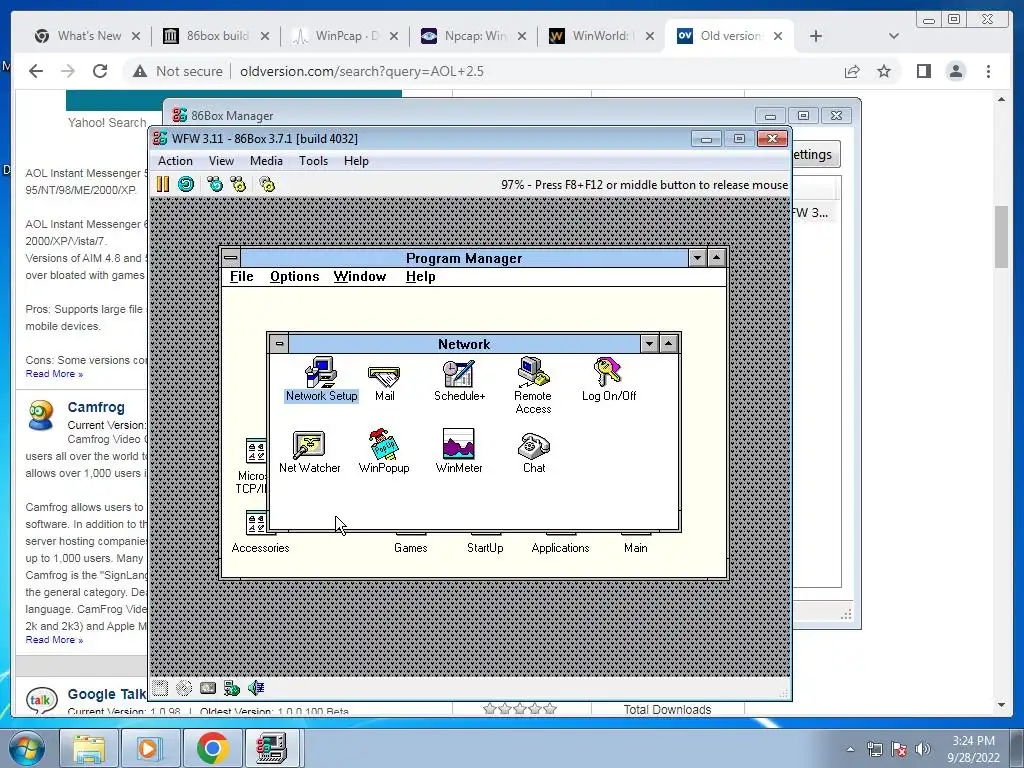
Task: Click the Program Manager minimize down-arrow
Action: tap(697, 257)
